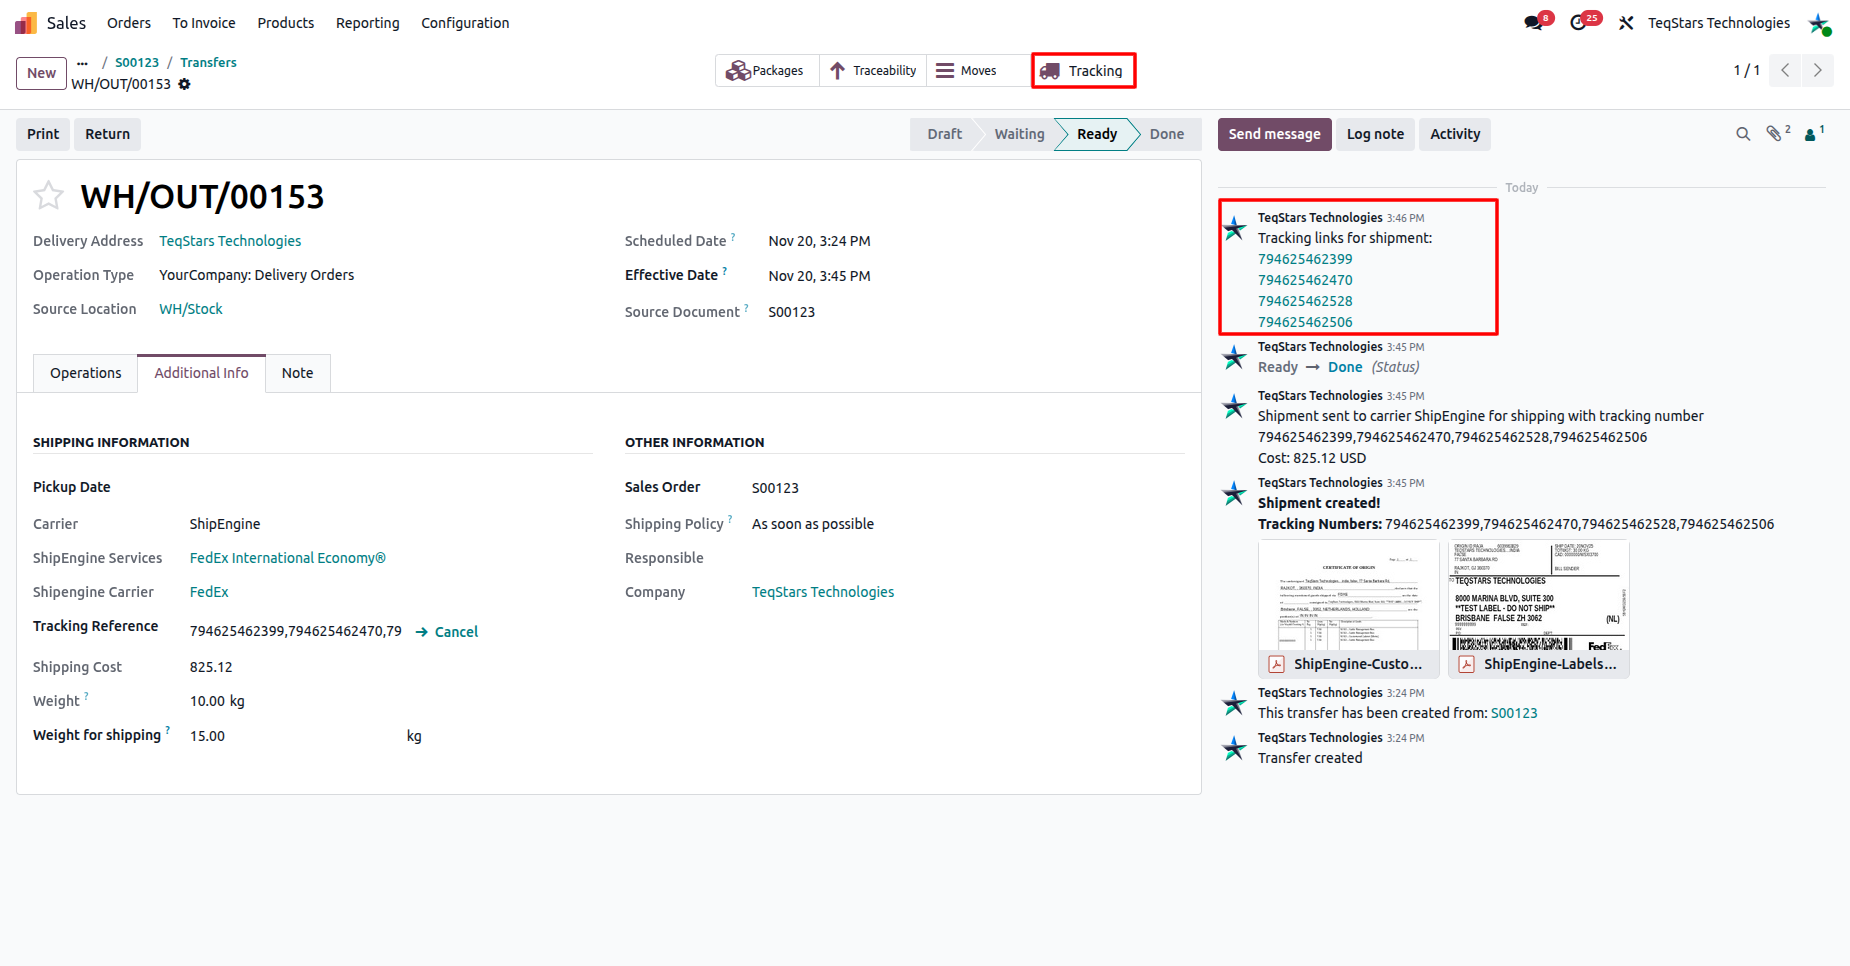
Task: Search messages with the magnifier icon
Action: (1743, 134)
